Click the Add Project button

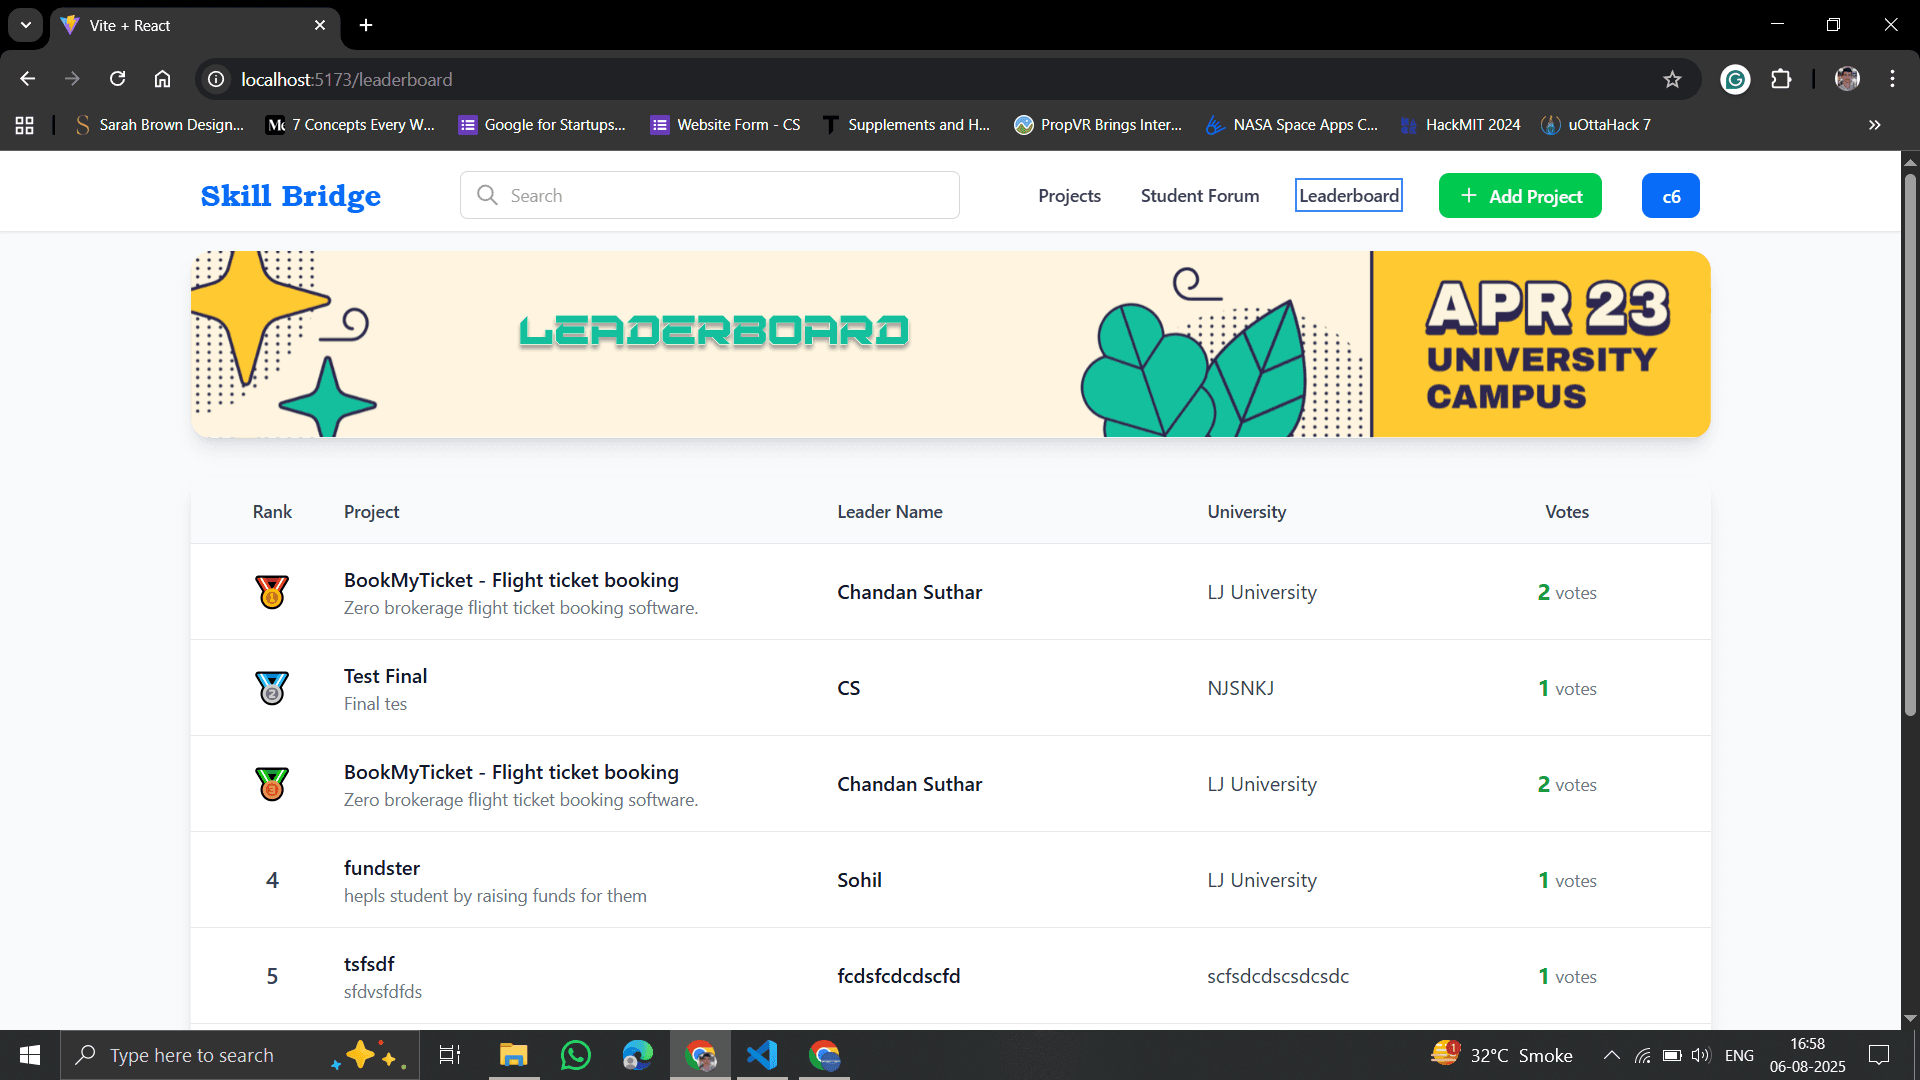pos(1520,196)
